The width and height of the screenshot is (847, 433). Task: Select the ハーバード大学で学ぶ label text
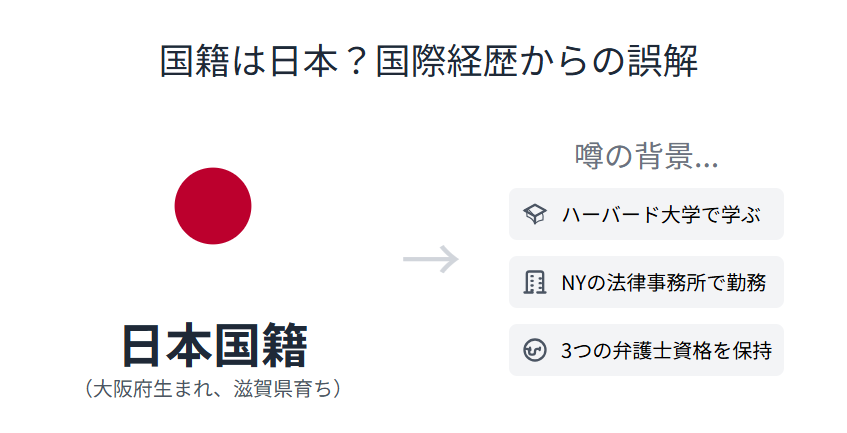[x=661, y=214]
